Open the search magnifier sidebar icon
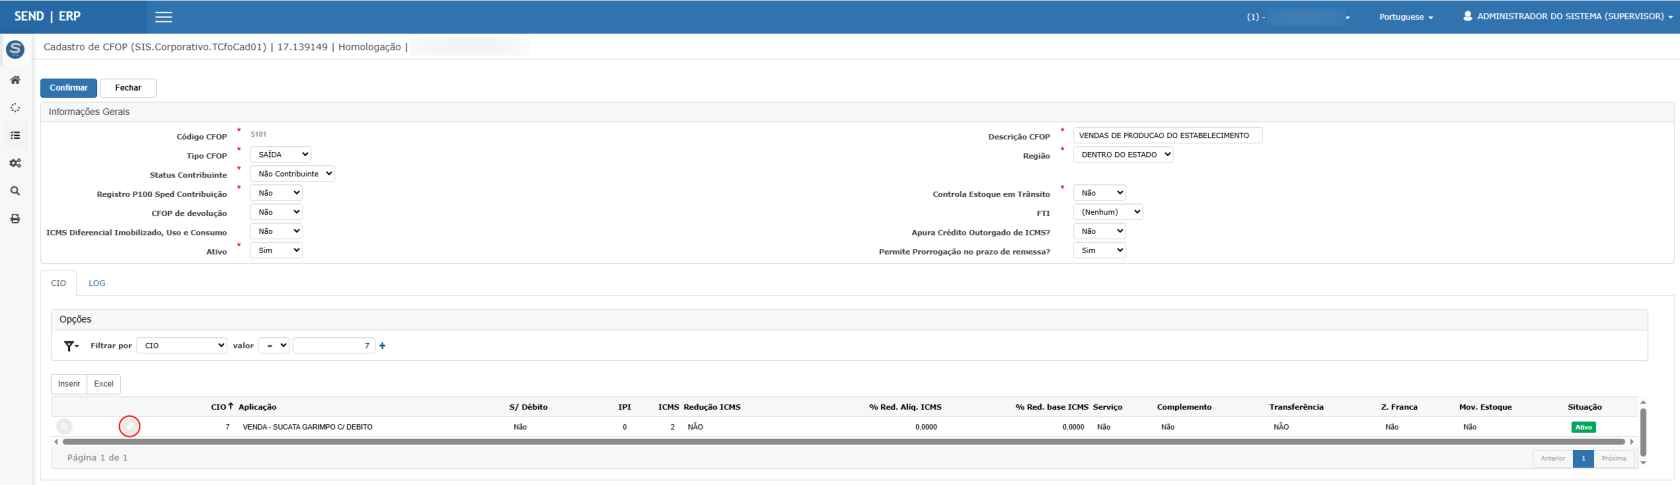1680x485 pixels. point(15,190)
